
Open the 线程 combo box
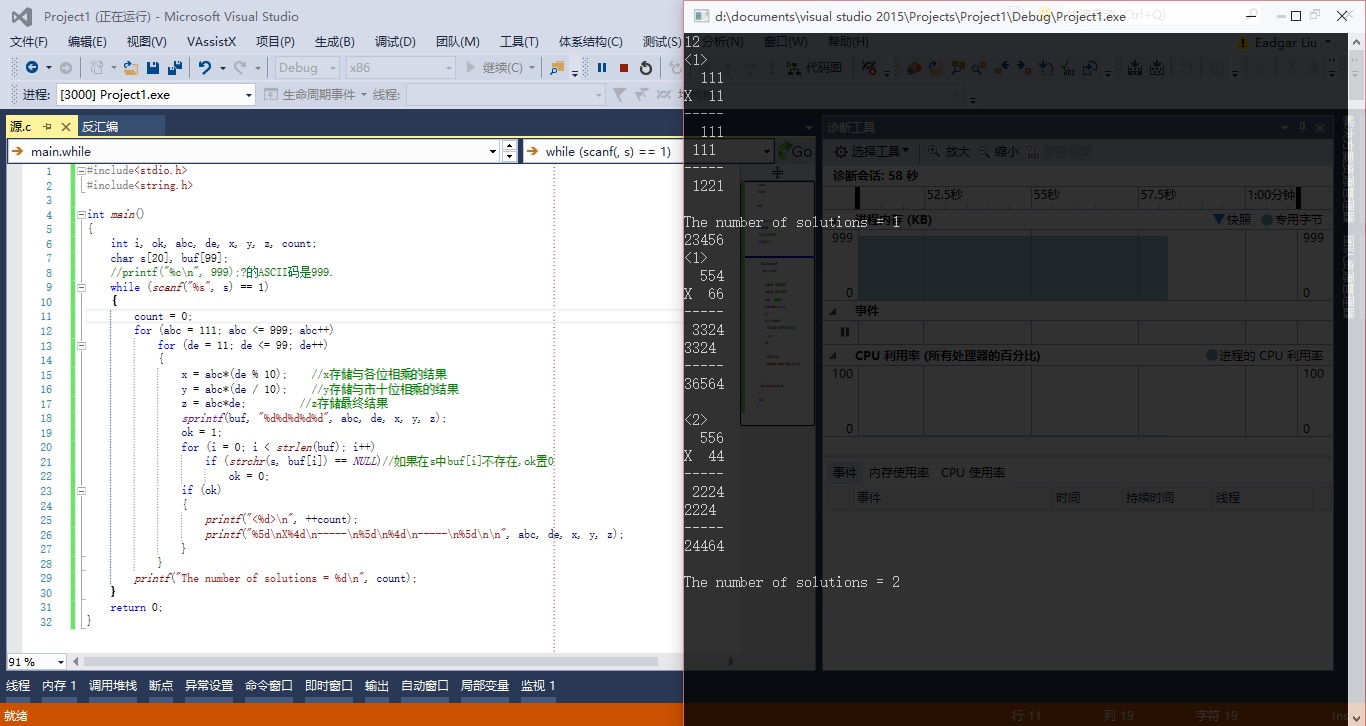click(505, 94)
